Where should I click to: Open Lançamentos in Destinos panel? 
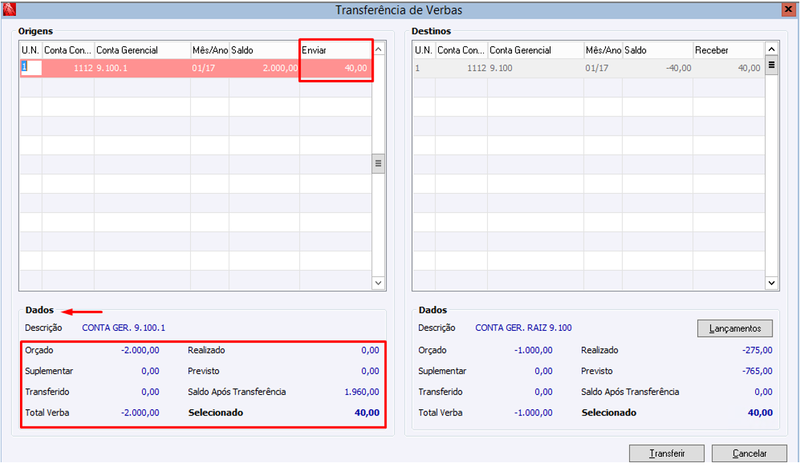[x=735, y=328]
